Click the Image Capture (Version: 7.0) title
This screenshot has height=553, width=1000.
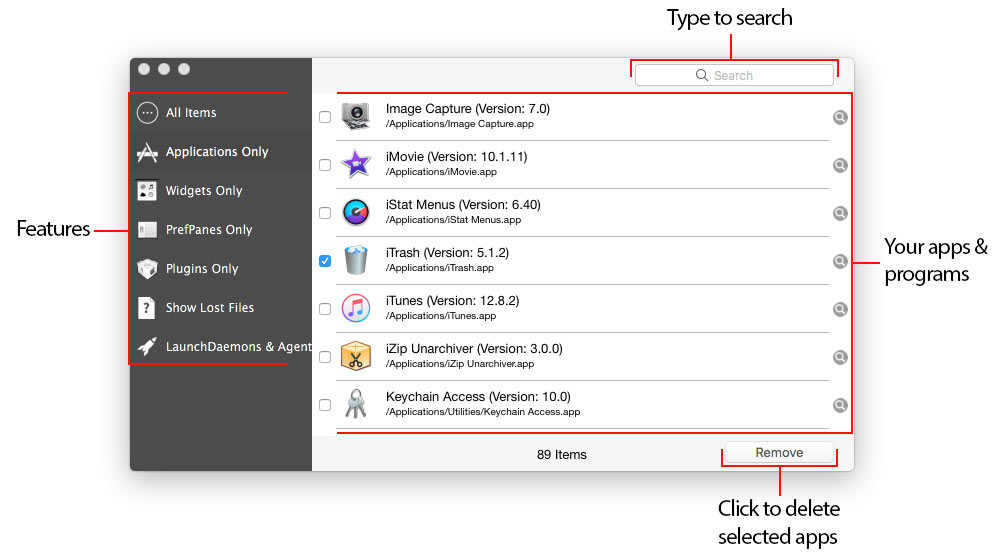tap(467, 109)
